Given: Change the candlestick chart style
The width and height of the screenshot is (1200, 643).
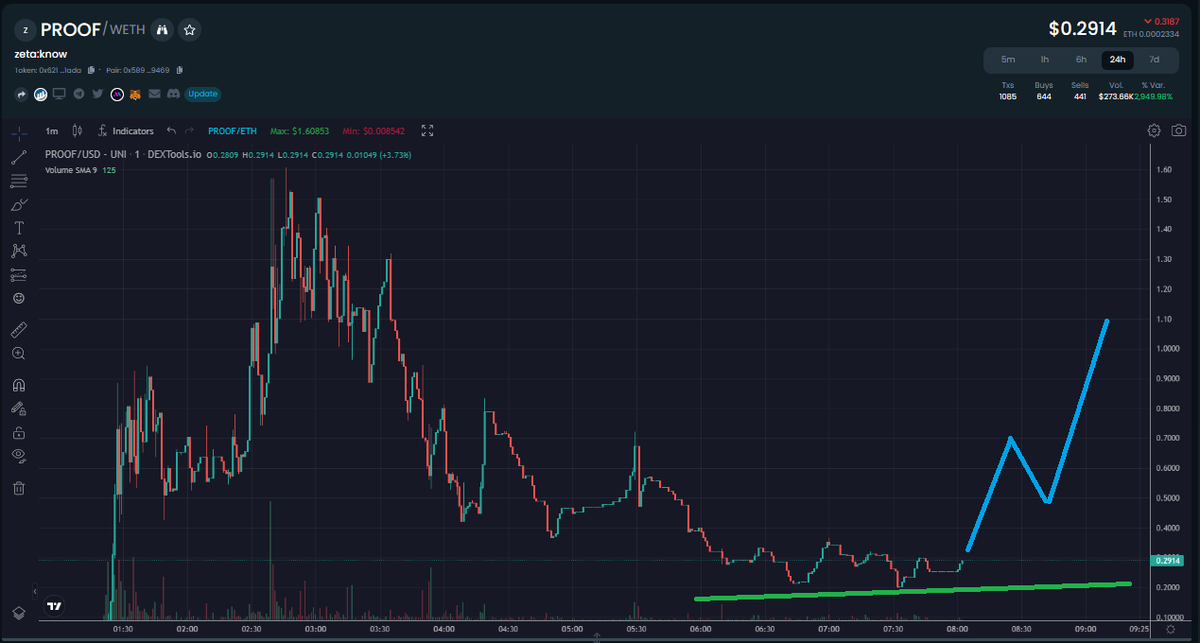Looking at the screenshot, I should [x=77, y=131].
